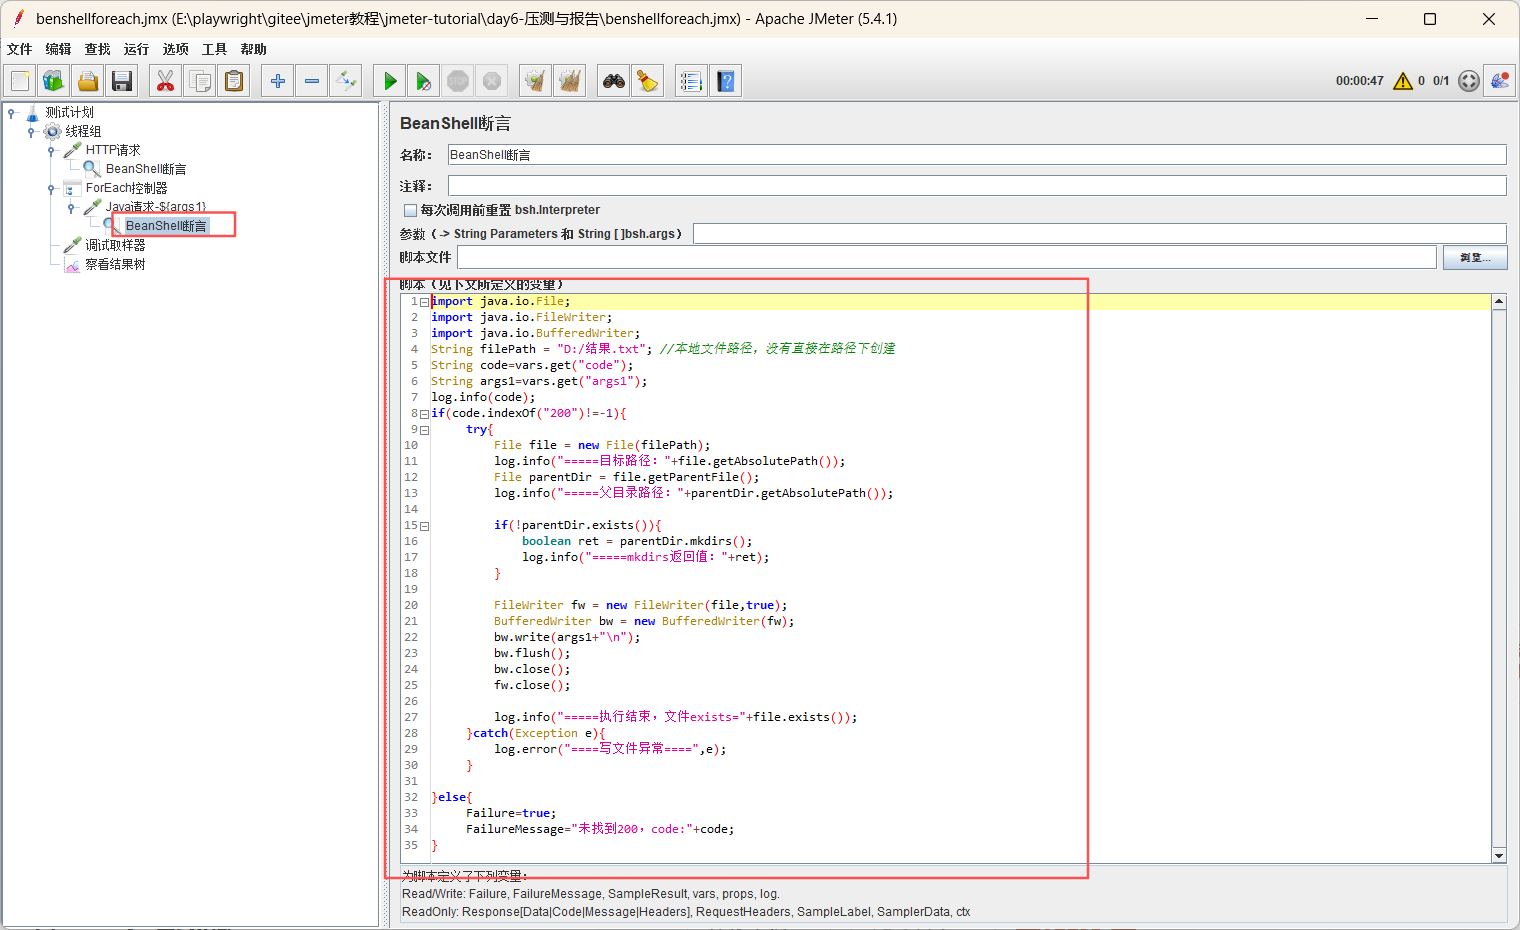This screenshot has height=930, width=1520.
Task: Open the 运行 menu
Action: tap(136, 49)
